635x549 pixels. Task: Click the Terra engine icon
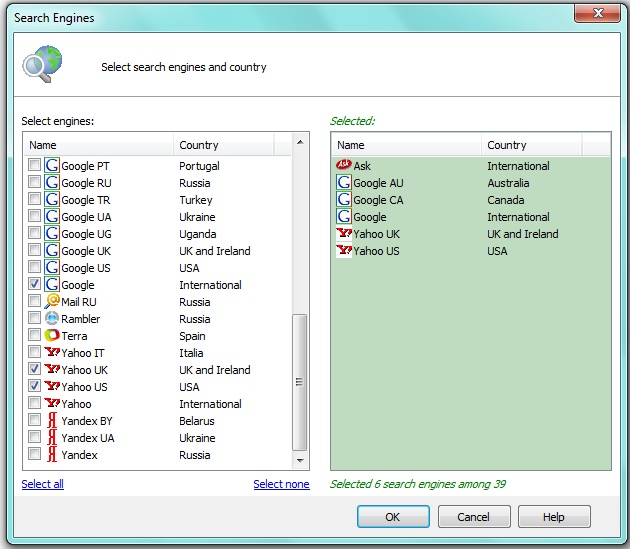click(52, 335)
